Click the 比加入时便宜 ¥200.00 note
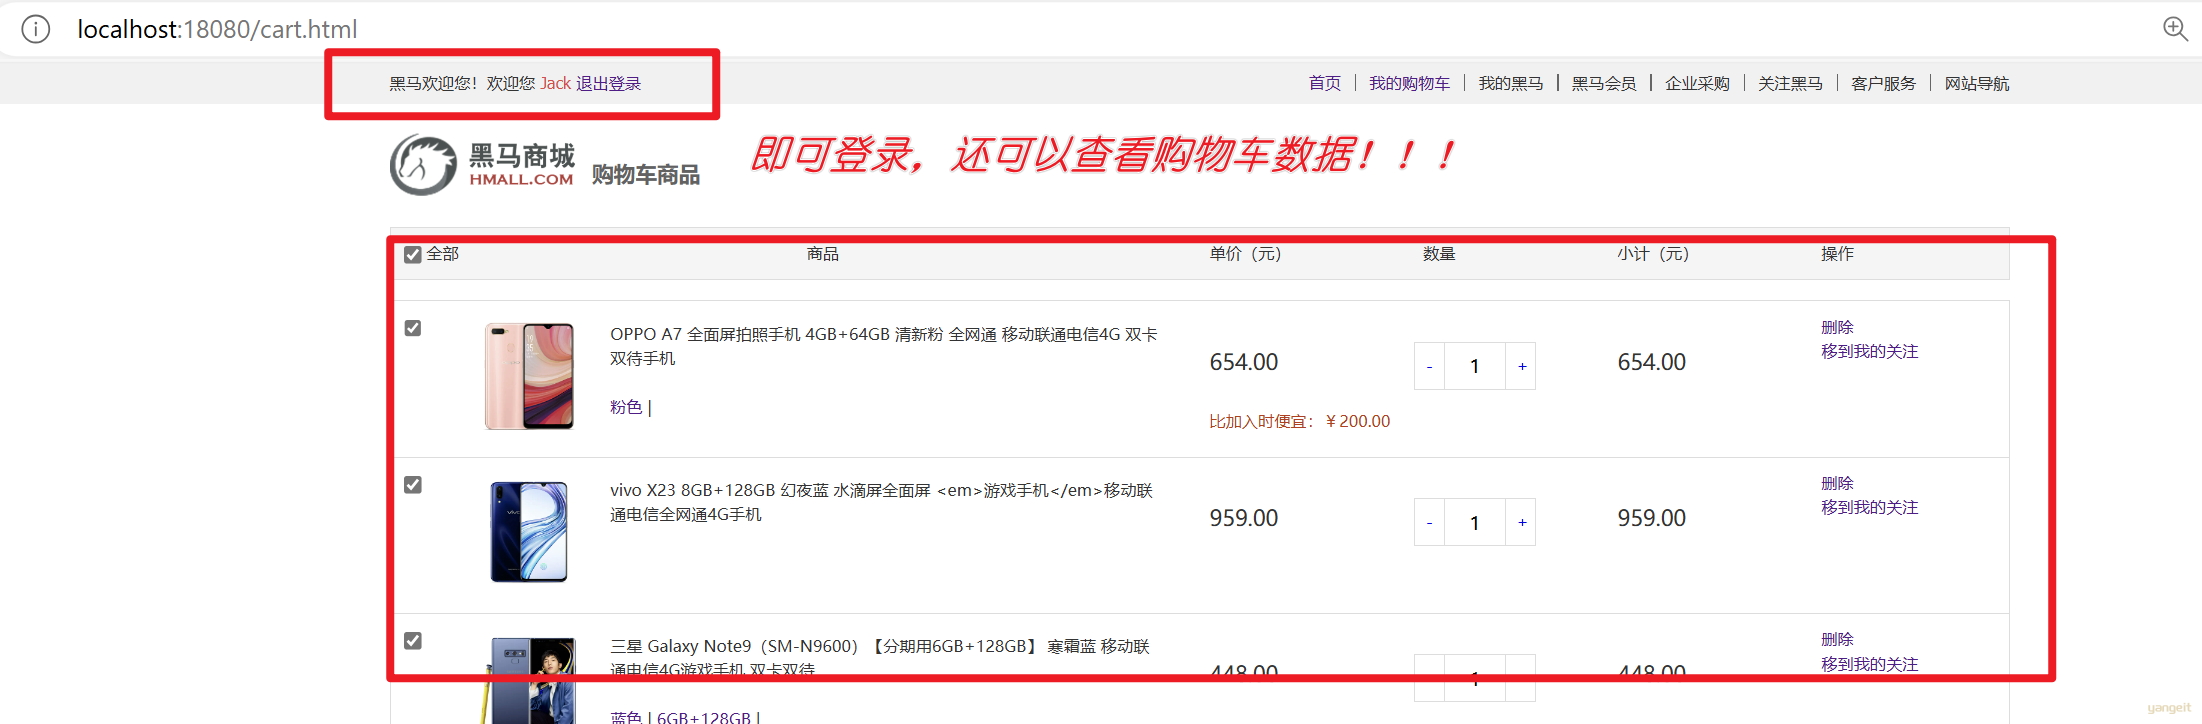This screenshot has height=724, width=2202. [1300, 421]
